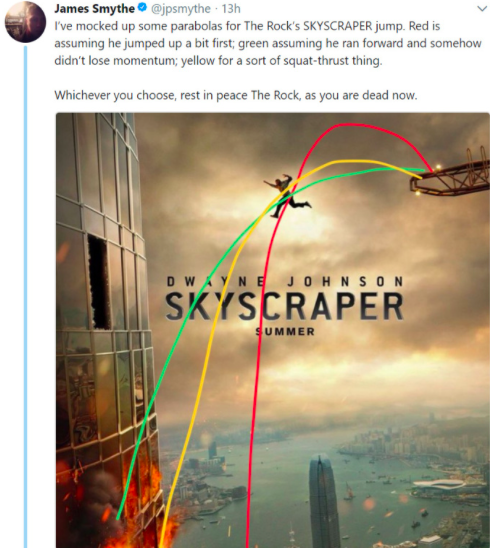Click the SUMMER text under the title
Screen dimensions: 490x548
pyautogui.click(x=285, y=331)
